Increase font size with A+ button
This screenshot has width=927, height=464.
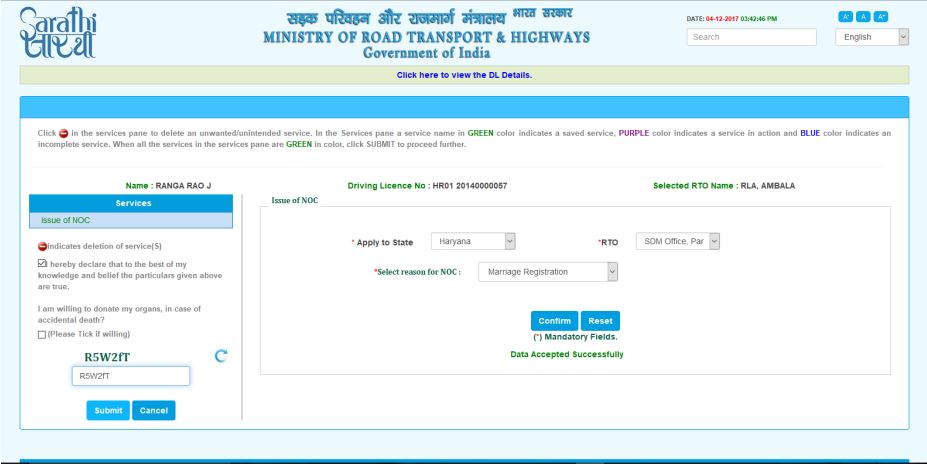[881, 17]
